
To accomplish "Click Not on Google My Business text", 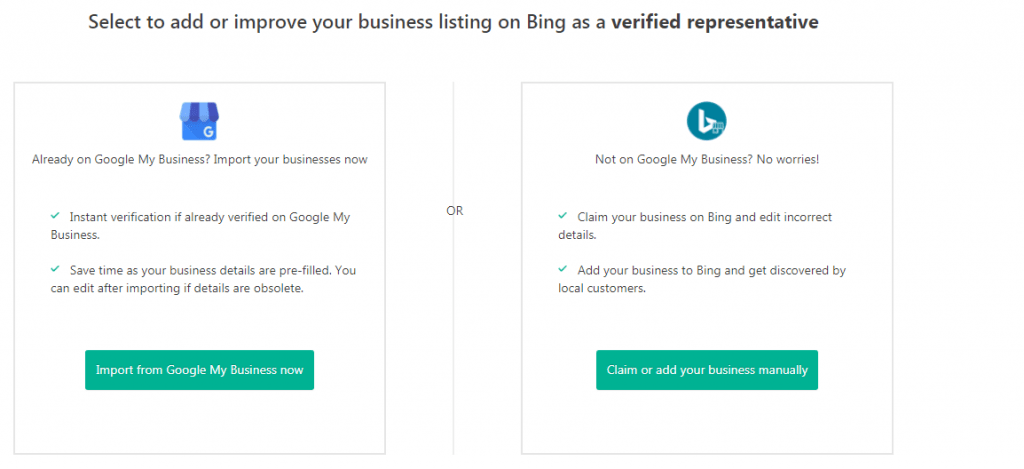I will tap(707, 159).
